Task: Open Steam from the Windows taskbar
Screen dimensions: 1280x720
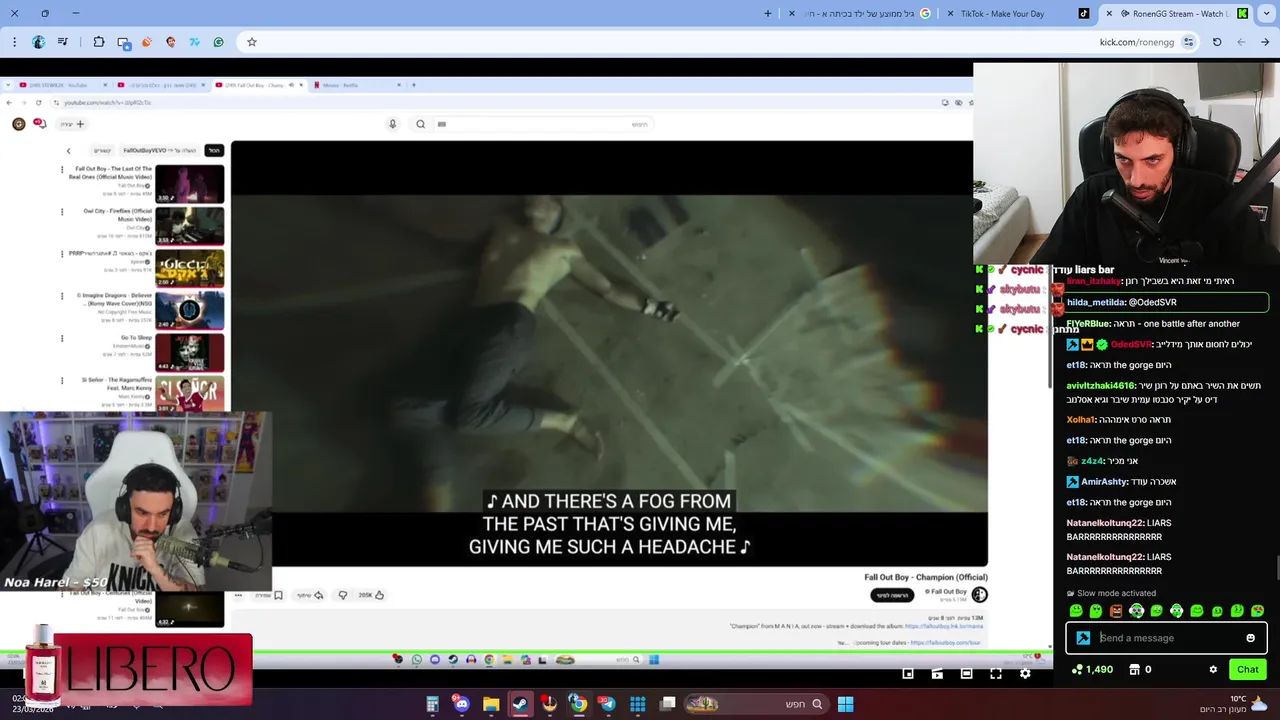Action: pos(520,704)
